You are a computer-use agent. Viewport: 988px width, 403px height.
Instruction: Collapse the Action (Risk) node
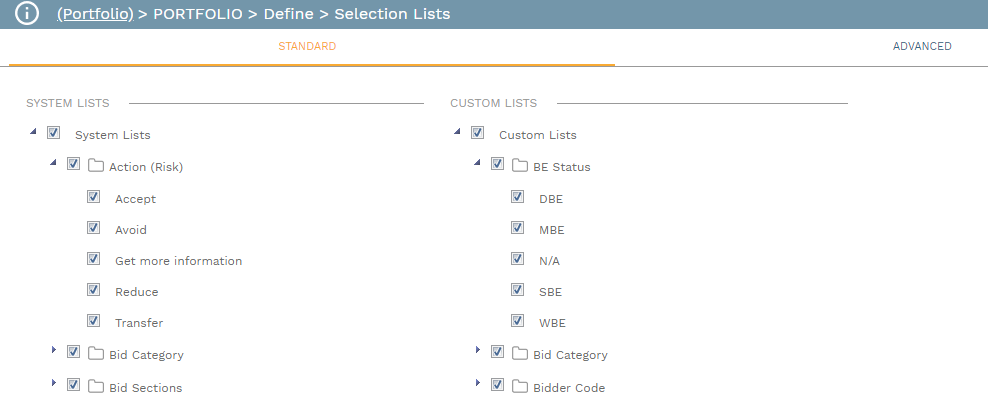53,163
